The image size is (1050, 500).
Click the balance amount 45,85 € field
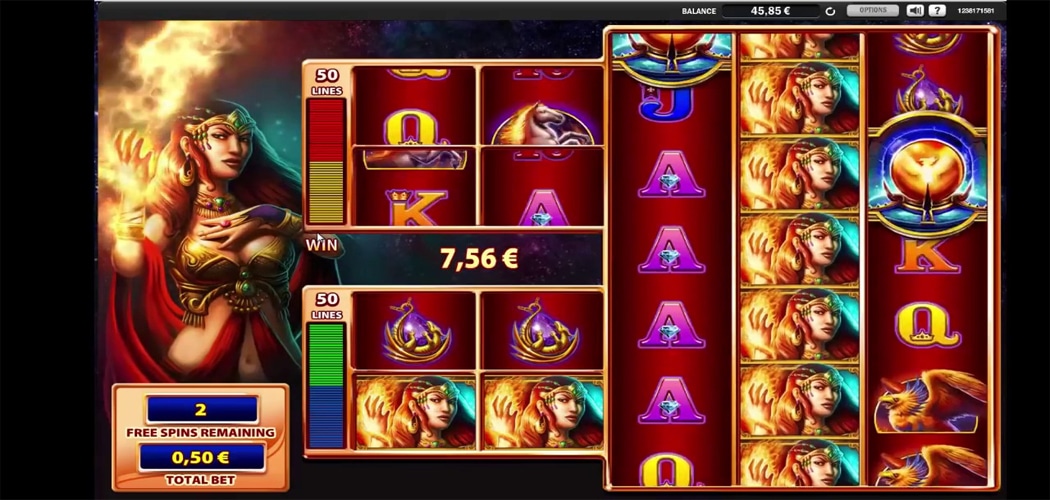pos(771,11)
